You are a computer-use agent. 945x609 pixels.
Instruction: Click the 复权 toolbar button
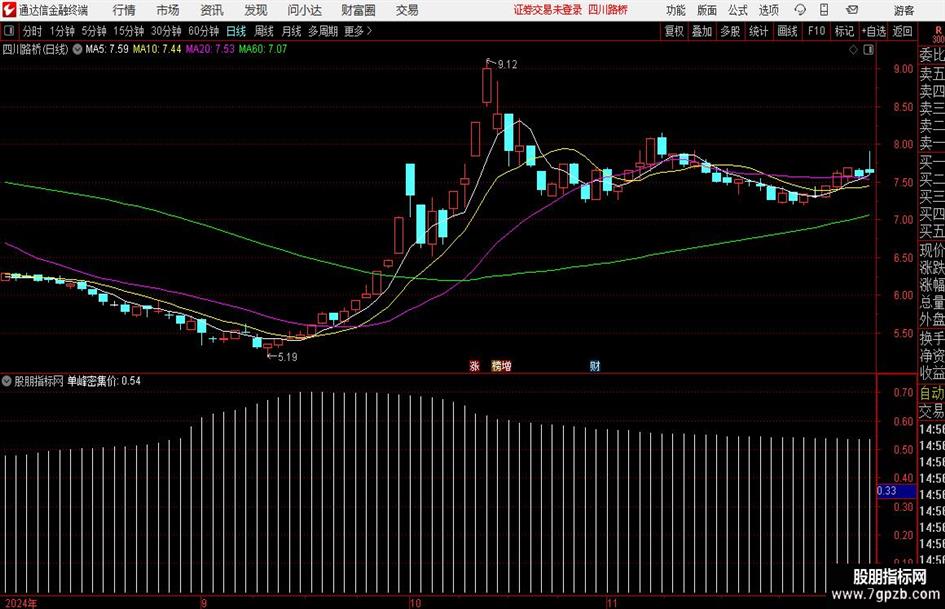coord(674,31)
